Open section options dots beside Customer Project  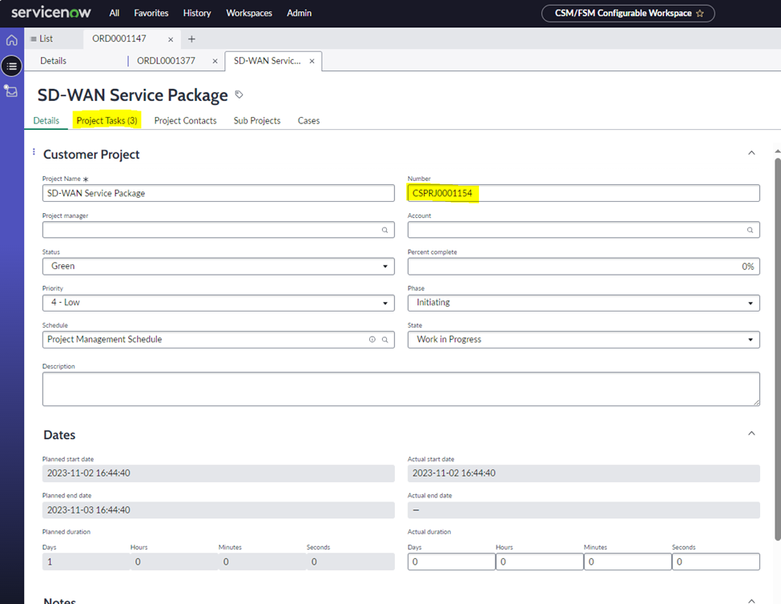tap(33, 151)
